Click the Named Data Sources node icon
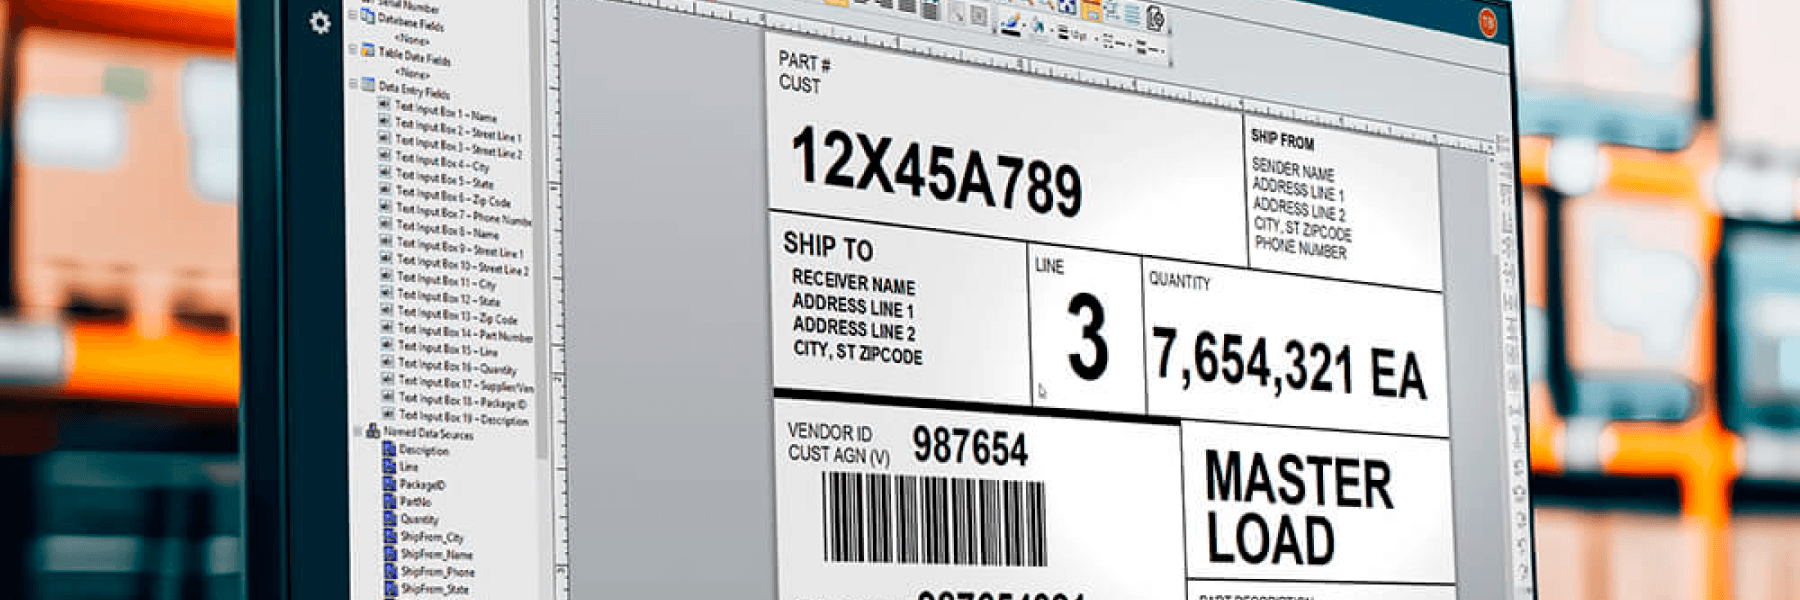 point(372,431)
